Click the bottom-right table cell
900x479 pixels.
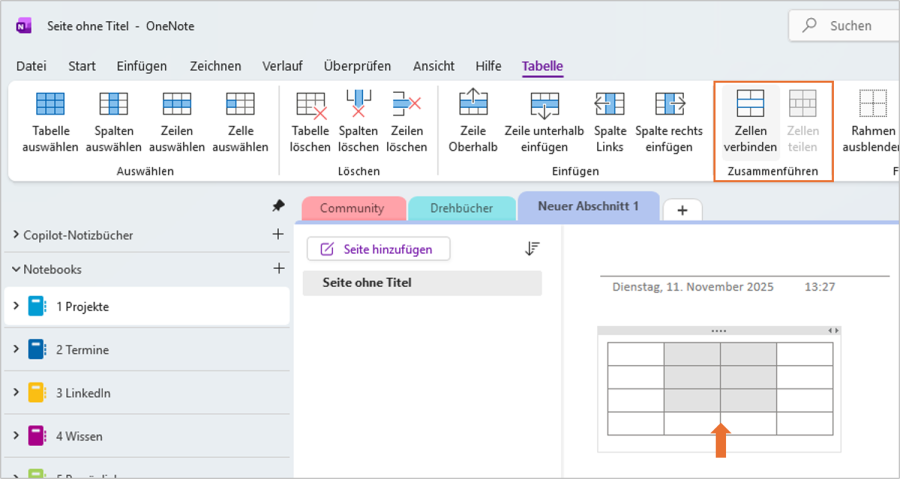[x=805, y=423]
